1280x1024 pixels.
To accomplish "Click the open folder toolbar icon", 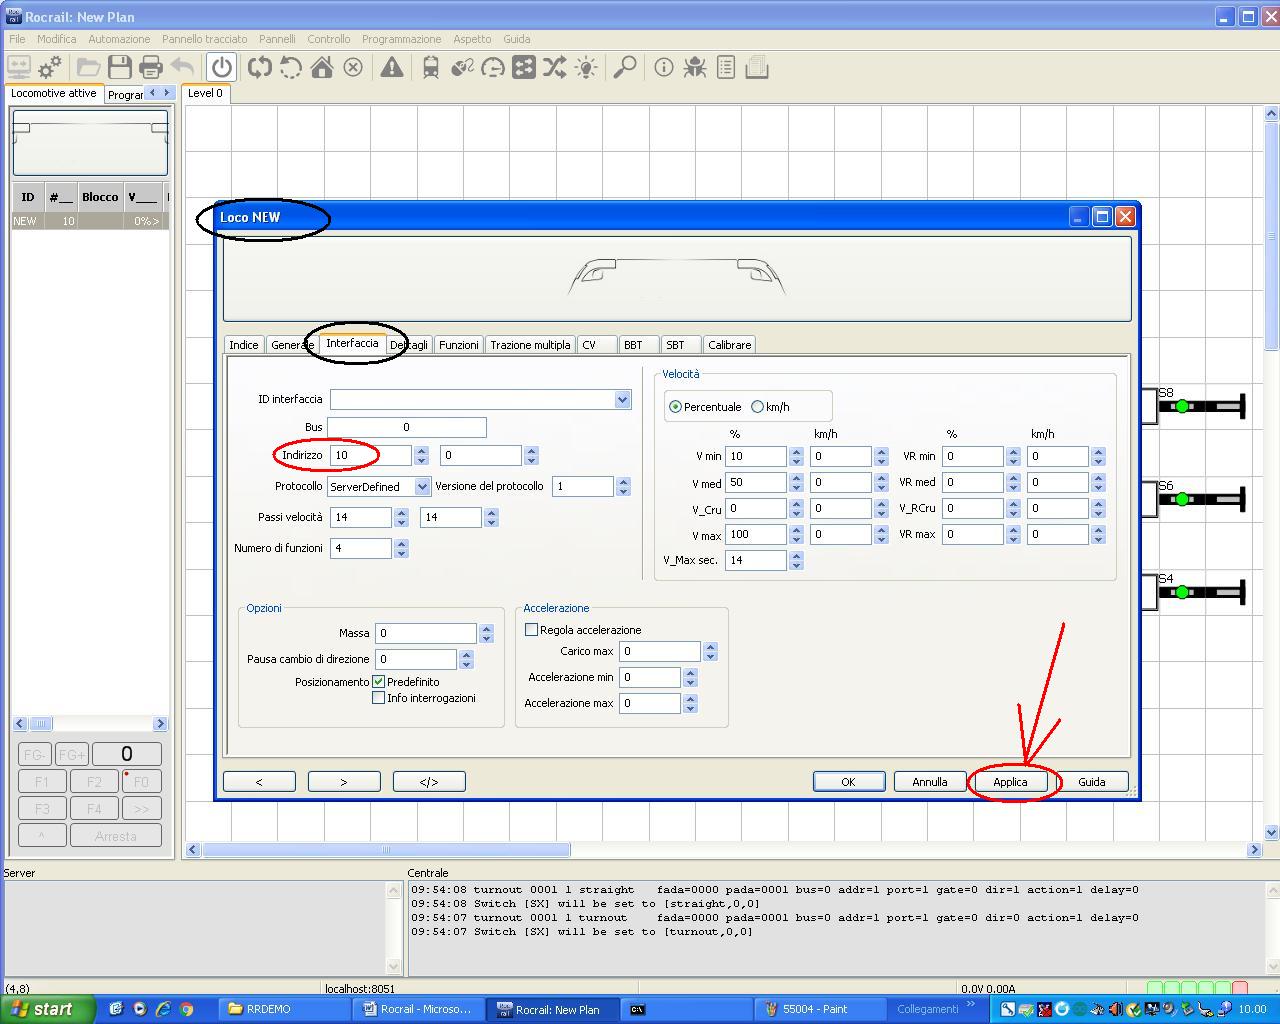I will [x=88, y=67].
